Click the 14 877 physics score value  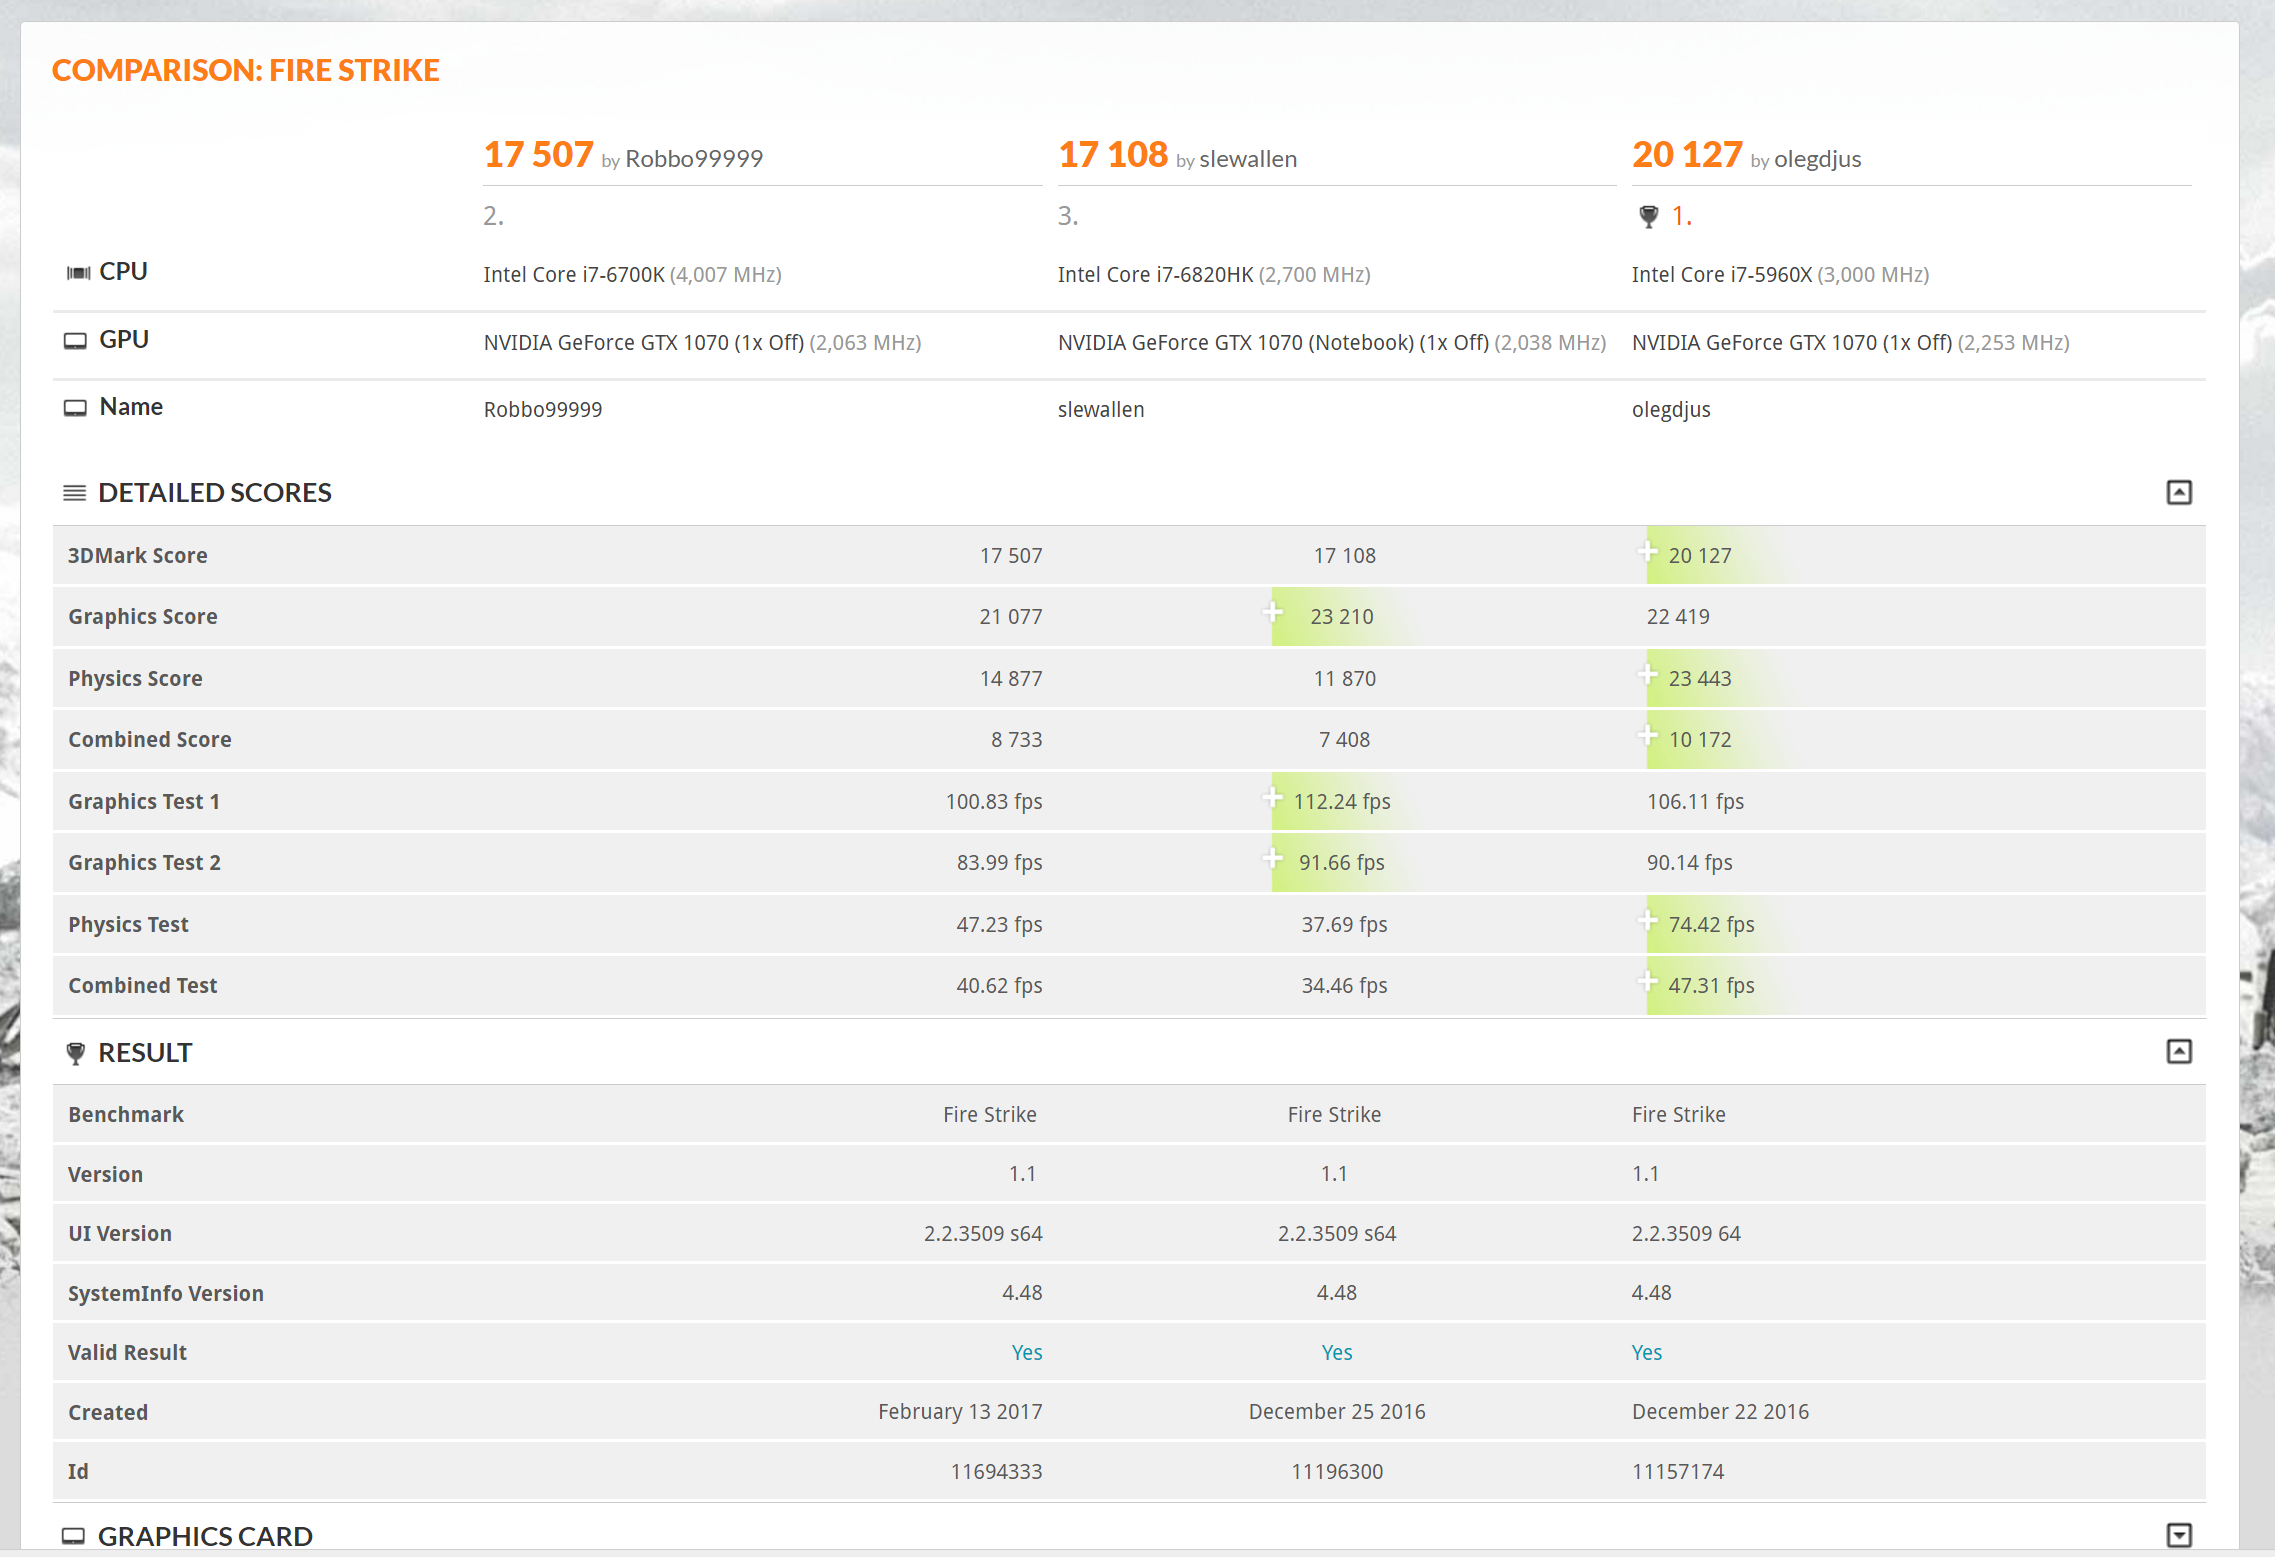click(x=1011, y=679)
